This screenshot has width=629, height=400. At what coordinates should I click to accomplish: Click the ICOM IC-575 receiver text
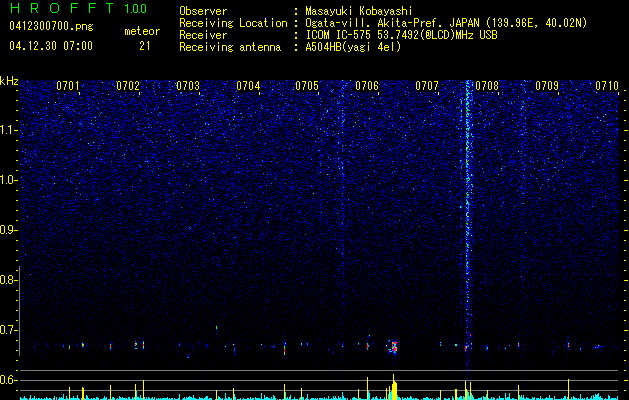[401, 35]
